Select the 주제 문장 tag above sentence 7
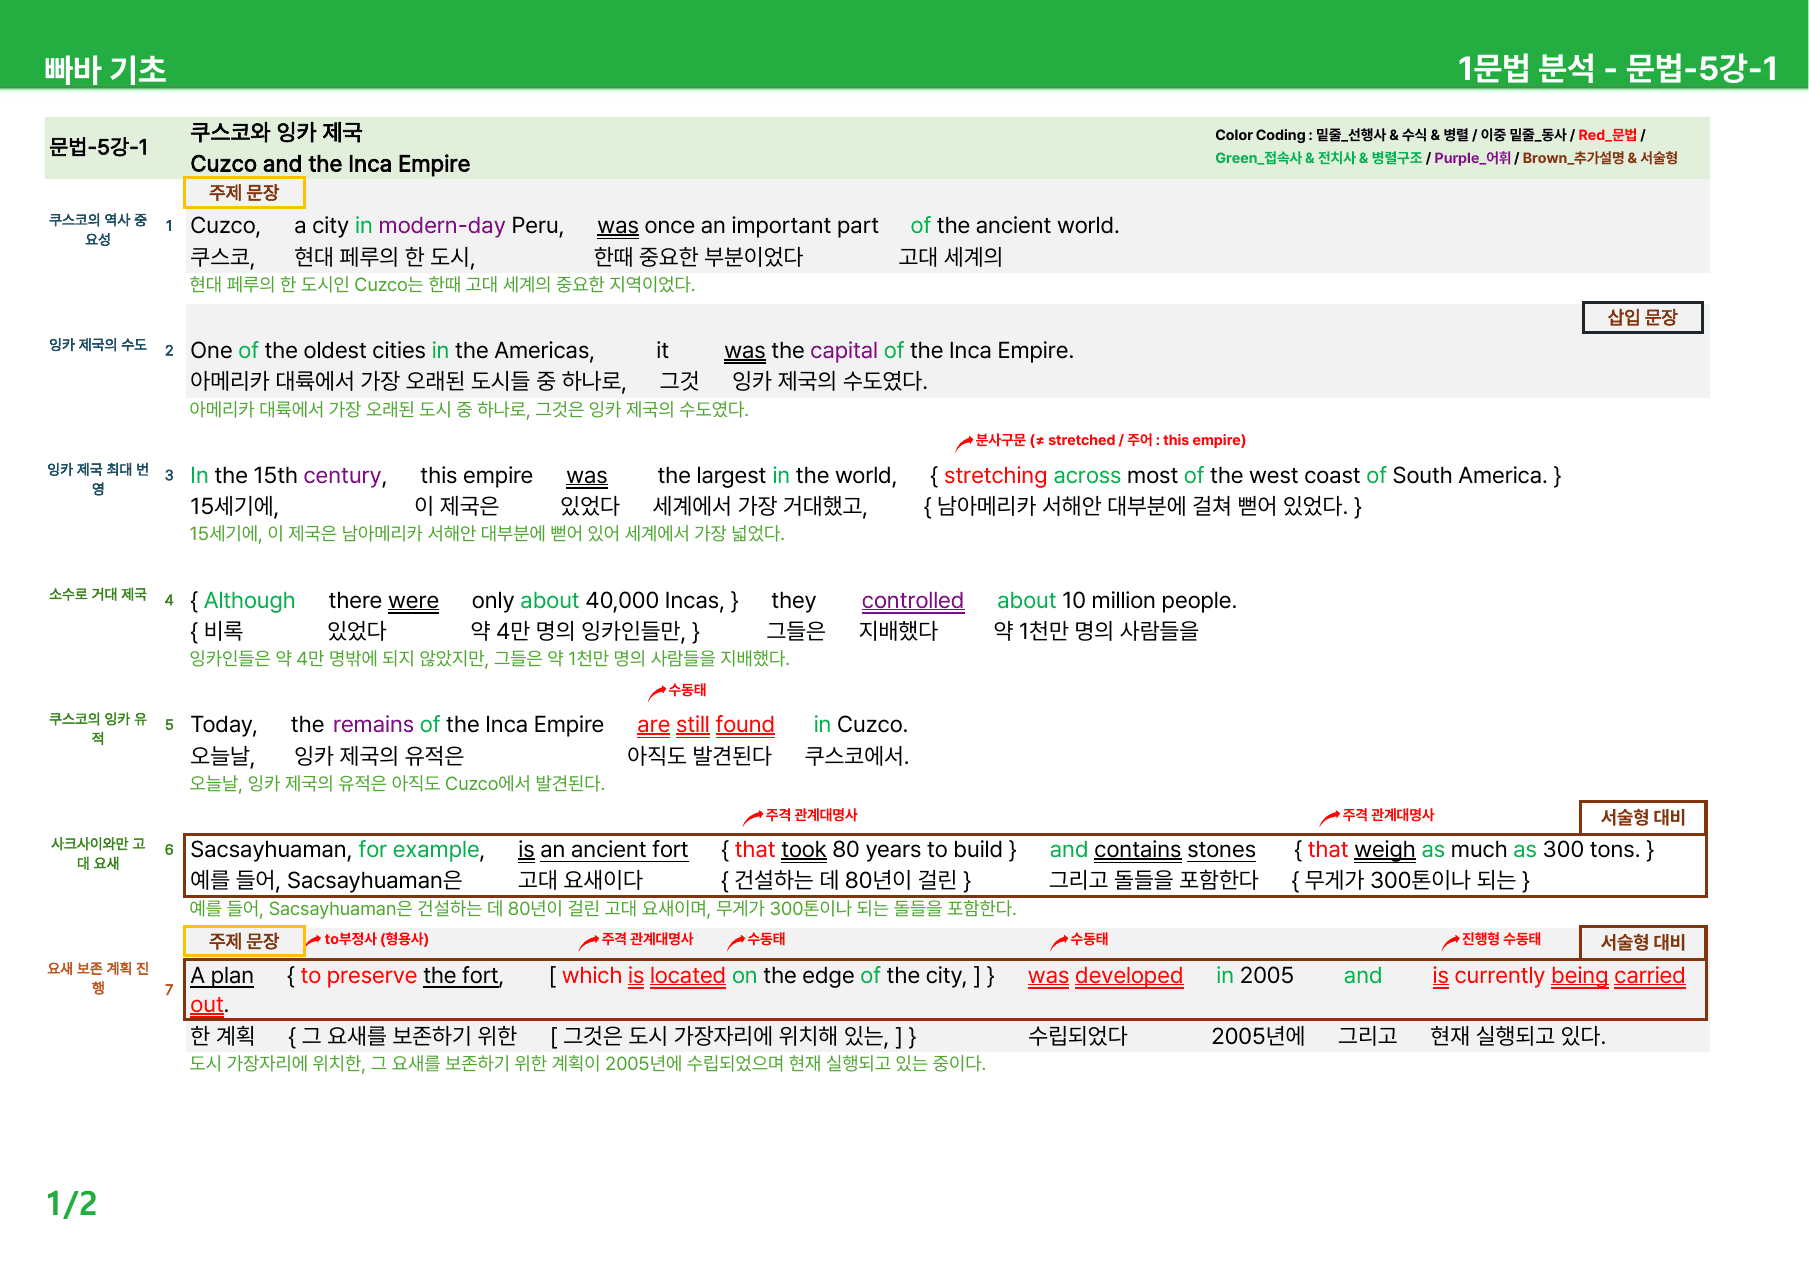Screen dimensions: 1809x1279 click(x=244, y=941)
